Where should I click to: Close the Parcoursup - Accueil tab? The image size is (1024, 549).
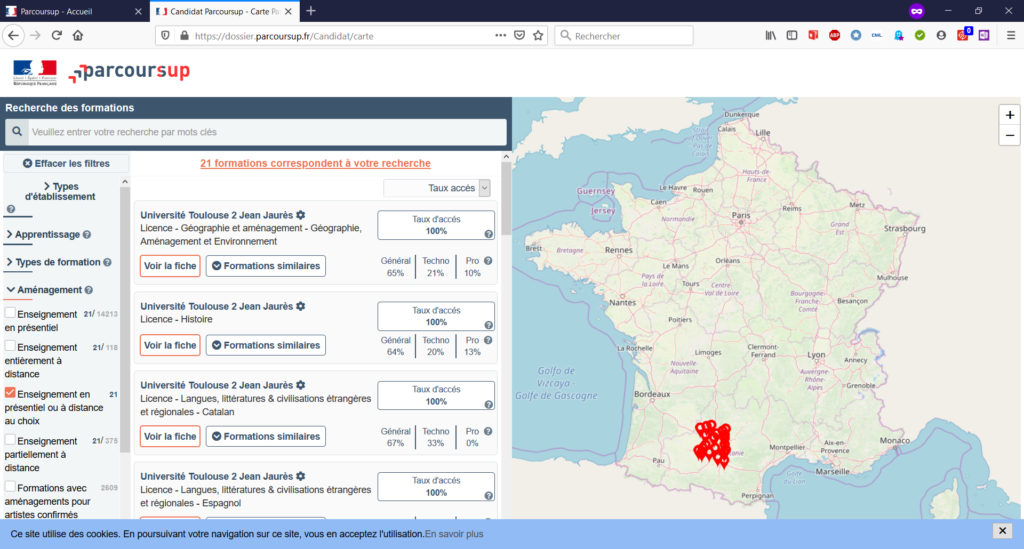138,11
